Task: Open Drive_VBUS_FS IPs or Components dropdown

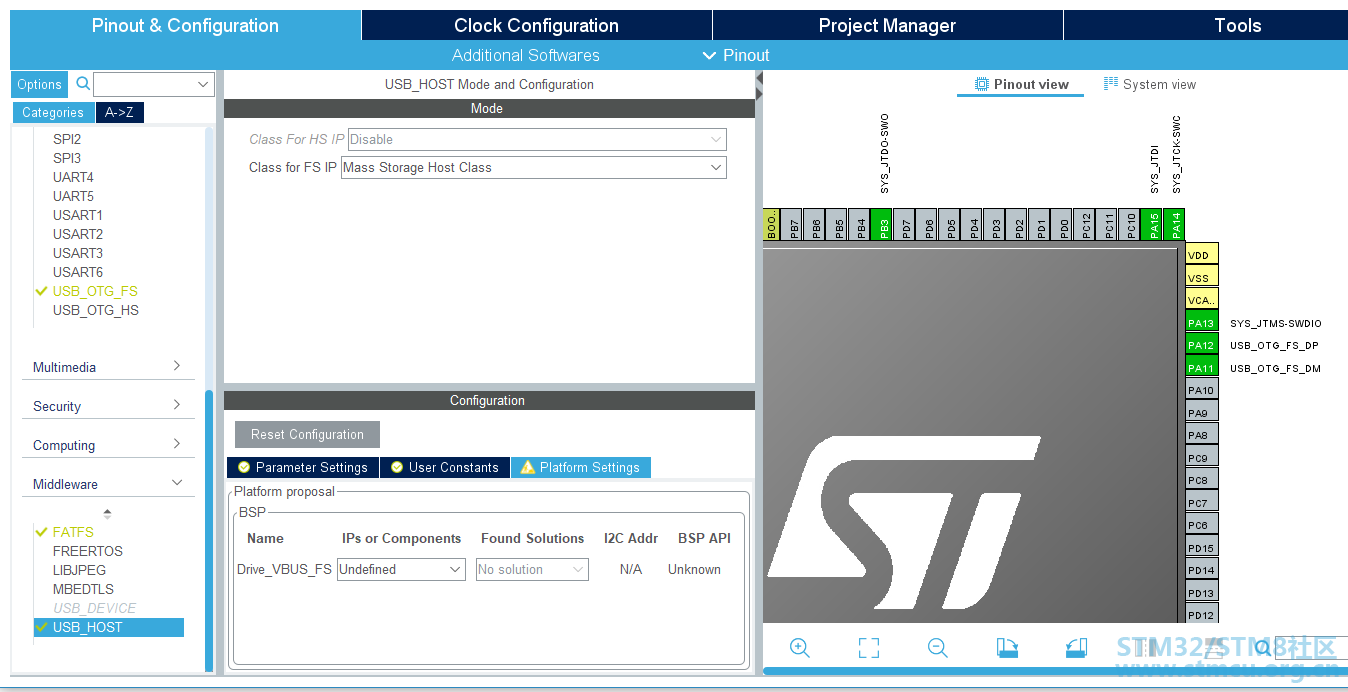Action: coord(401,569)
